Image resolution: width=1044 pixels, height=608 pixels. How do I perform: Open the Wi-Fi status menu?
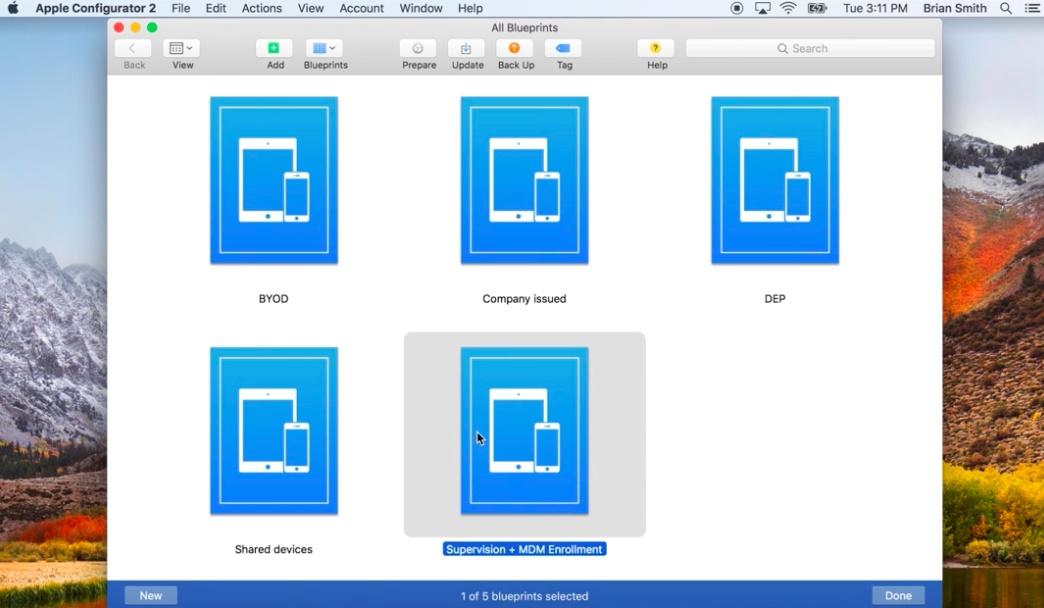(788, 9)
